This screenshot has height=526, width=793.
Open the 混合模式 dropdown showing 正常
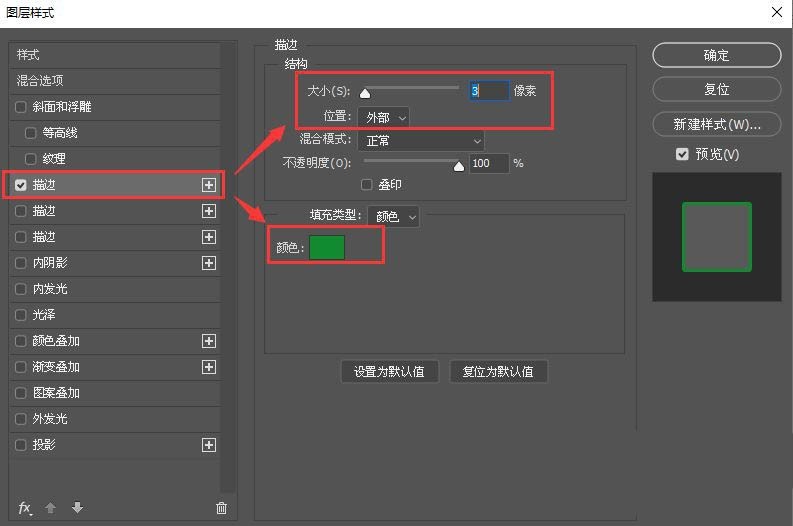419,141
